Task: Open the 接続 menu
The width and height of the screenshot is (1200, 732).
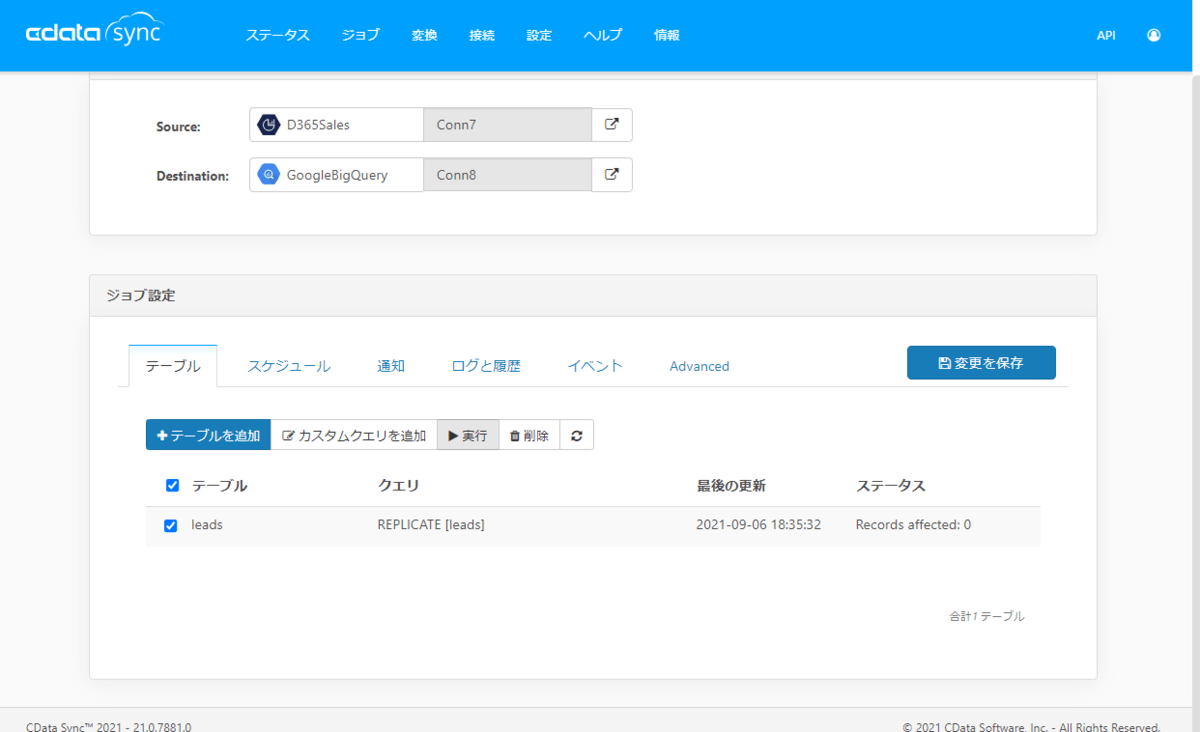Action: point(482,35)
